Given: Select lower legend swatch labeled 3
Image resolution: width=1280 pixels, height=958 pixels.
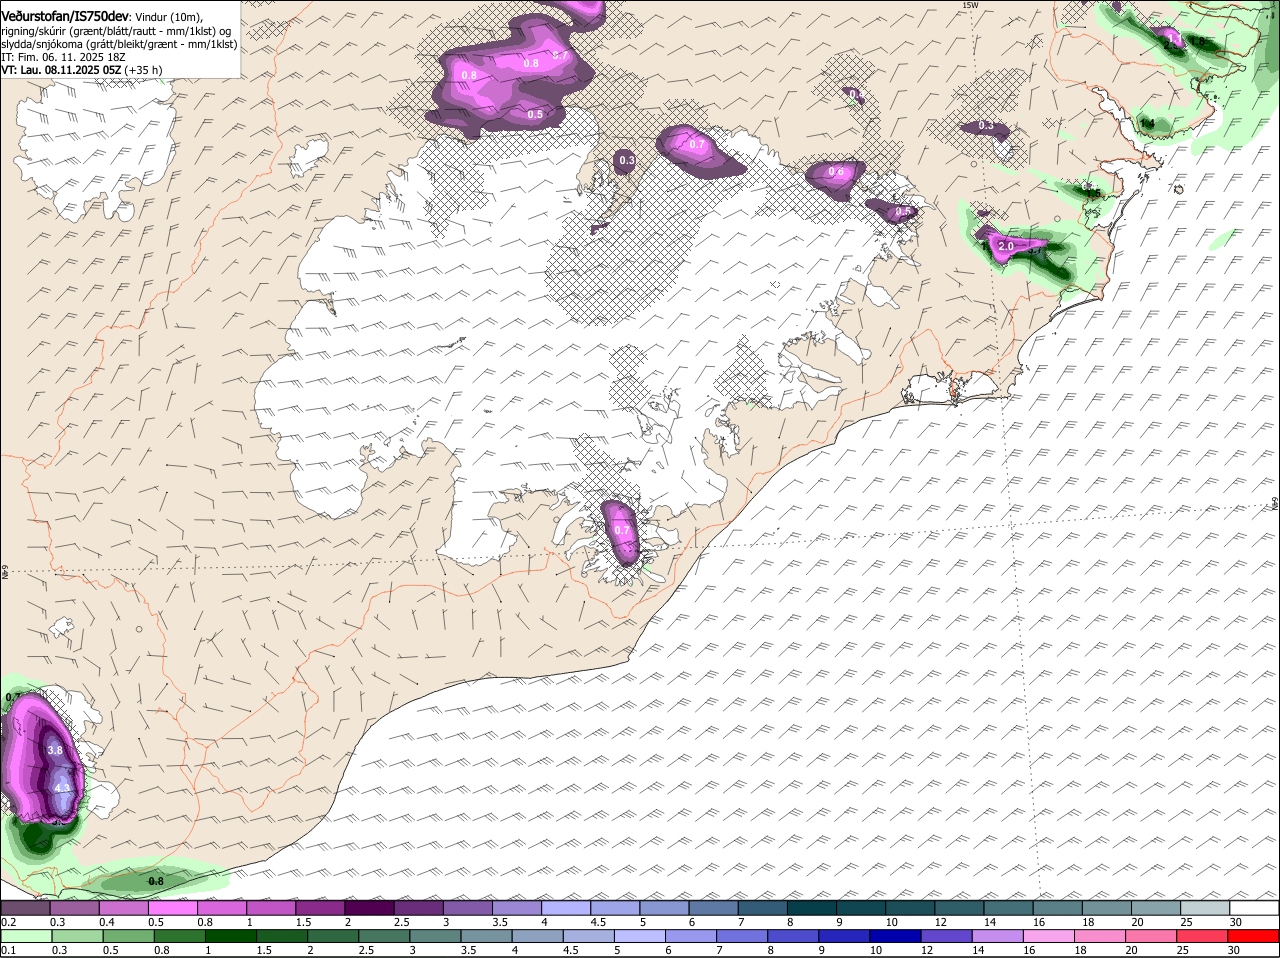Looking at the screenshot, I should [x=435, y=937].
